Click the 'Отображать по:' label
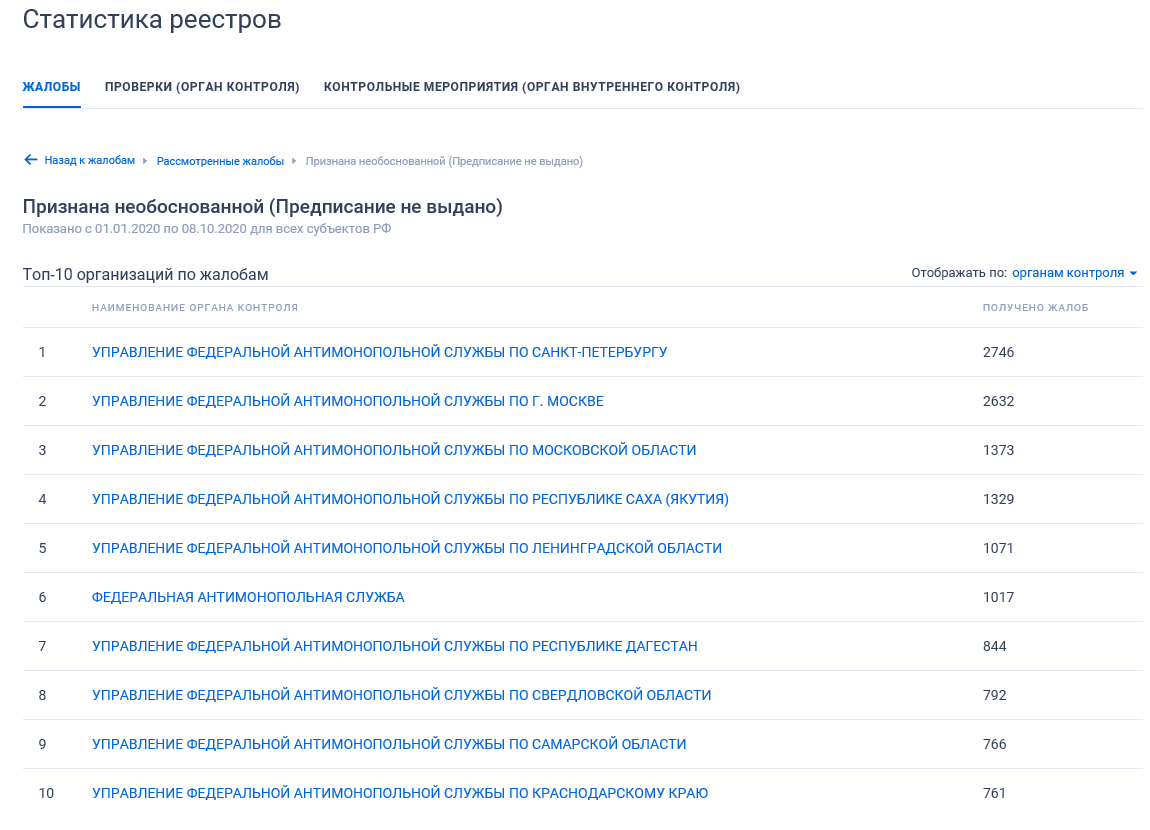This screenshot has width=1150, height=830. [x=959, y=273]
